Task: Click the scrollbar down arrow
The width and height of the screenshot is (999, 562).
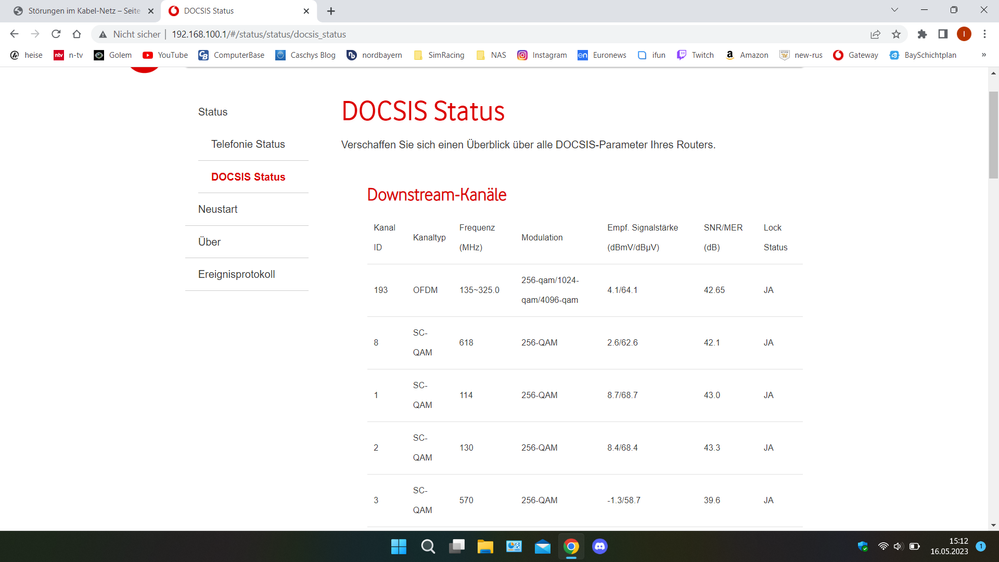Action: tap(993, 526)
